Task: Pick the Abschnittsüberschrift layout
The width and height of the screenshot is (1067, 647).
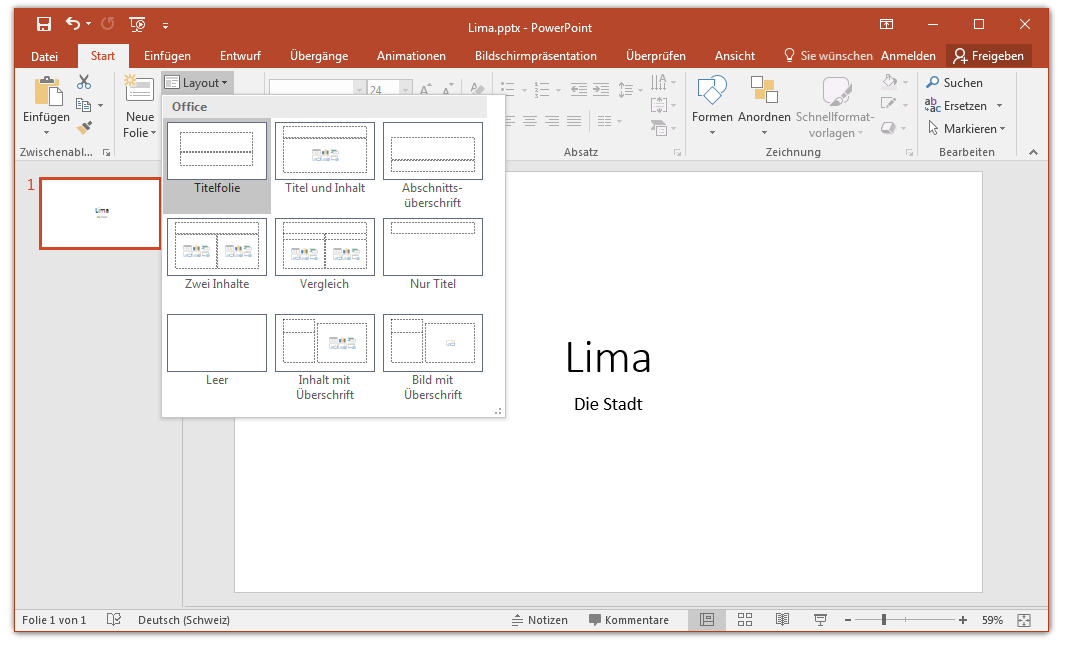Action: click(433, 166)
